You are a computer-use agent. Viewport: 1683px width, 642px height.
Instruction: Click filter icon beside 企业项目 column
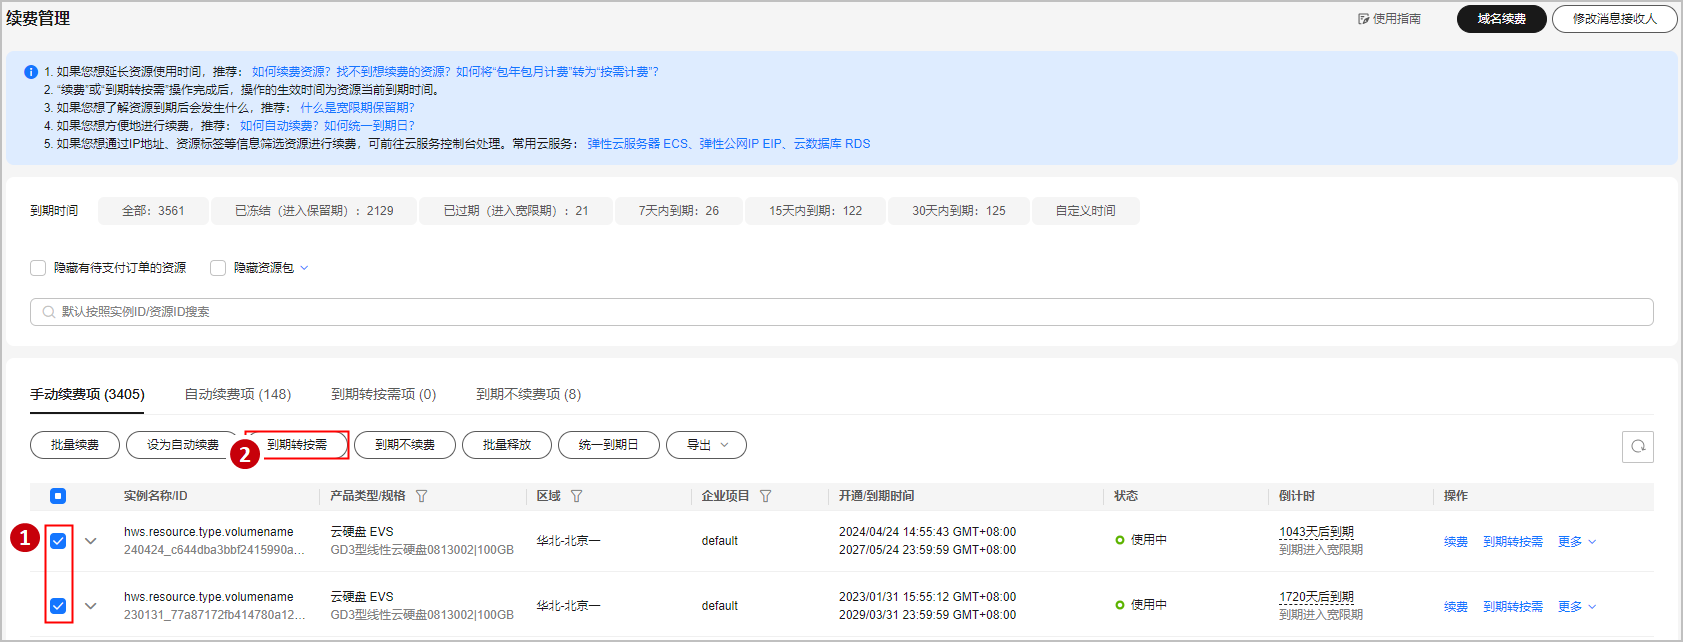click(x=765, y=496)
